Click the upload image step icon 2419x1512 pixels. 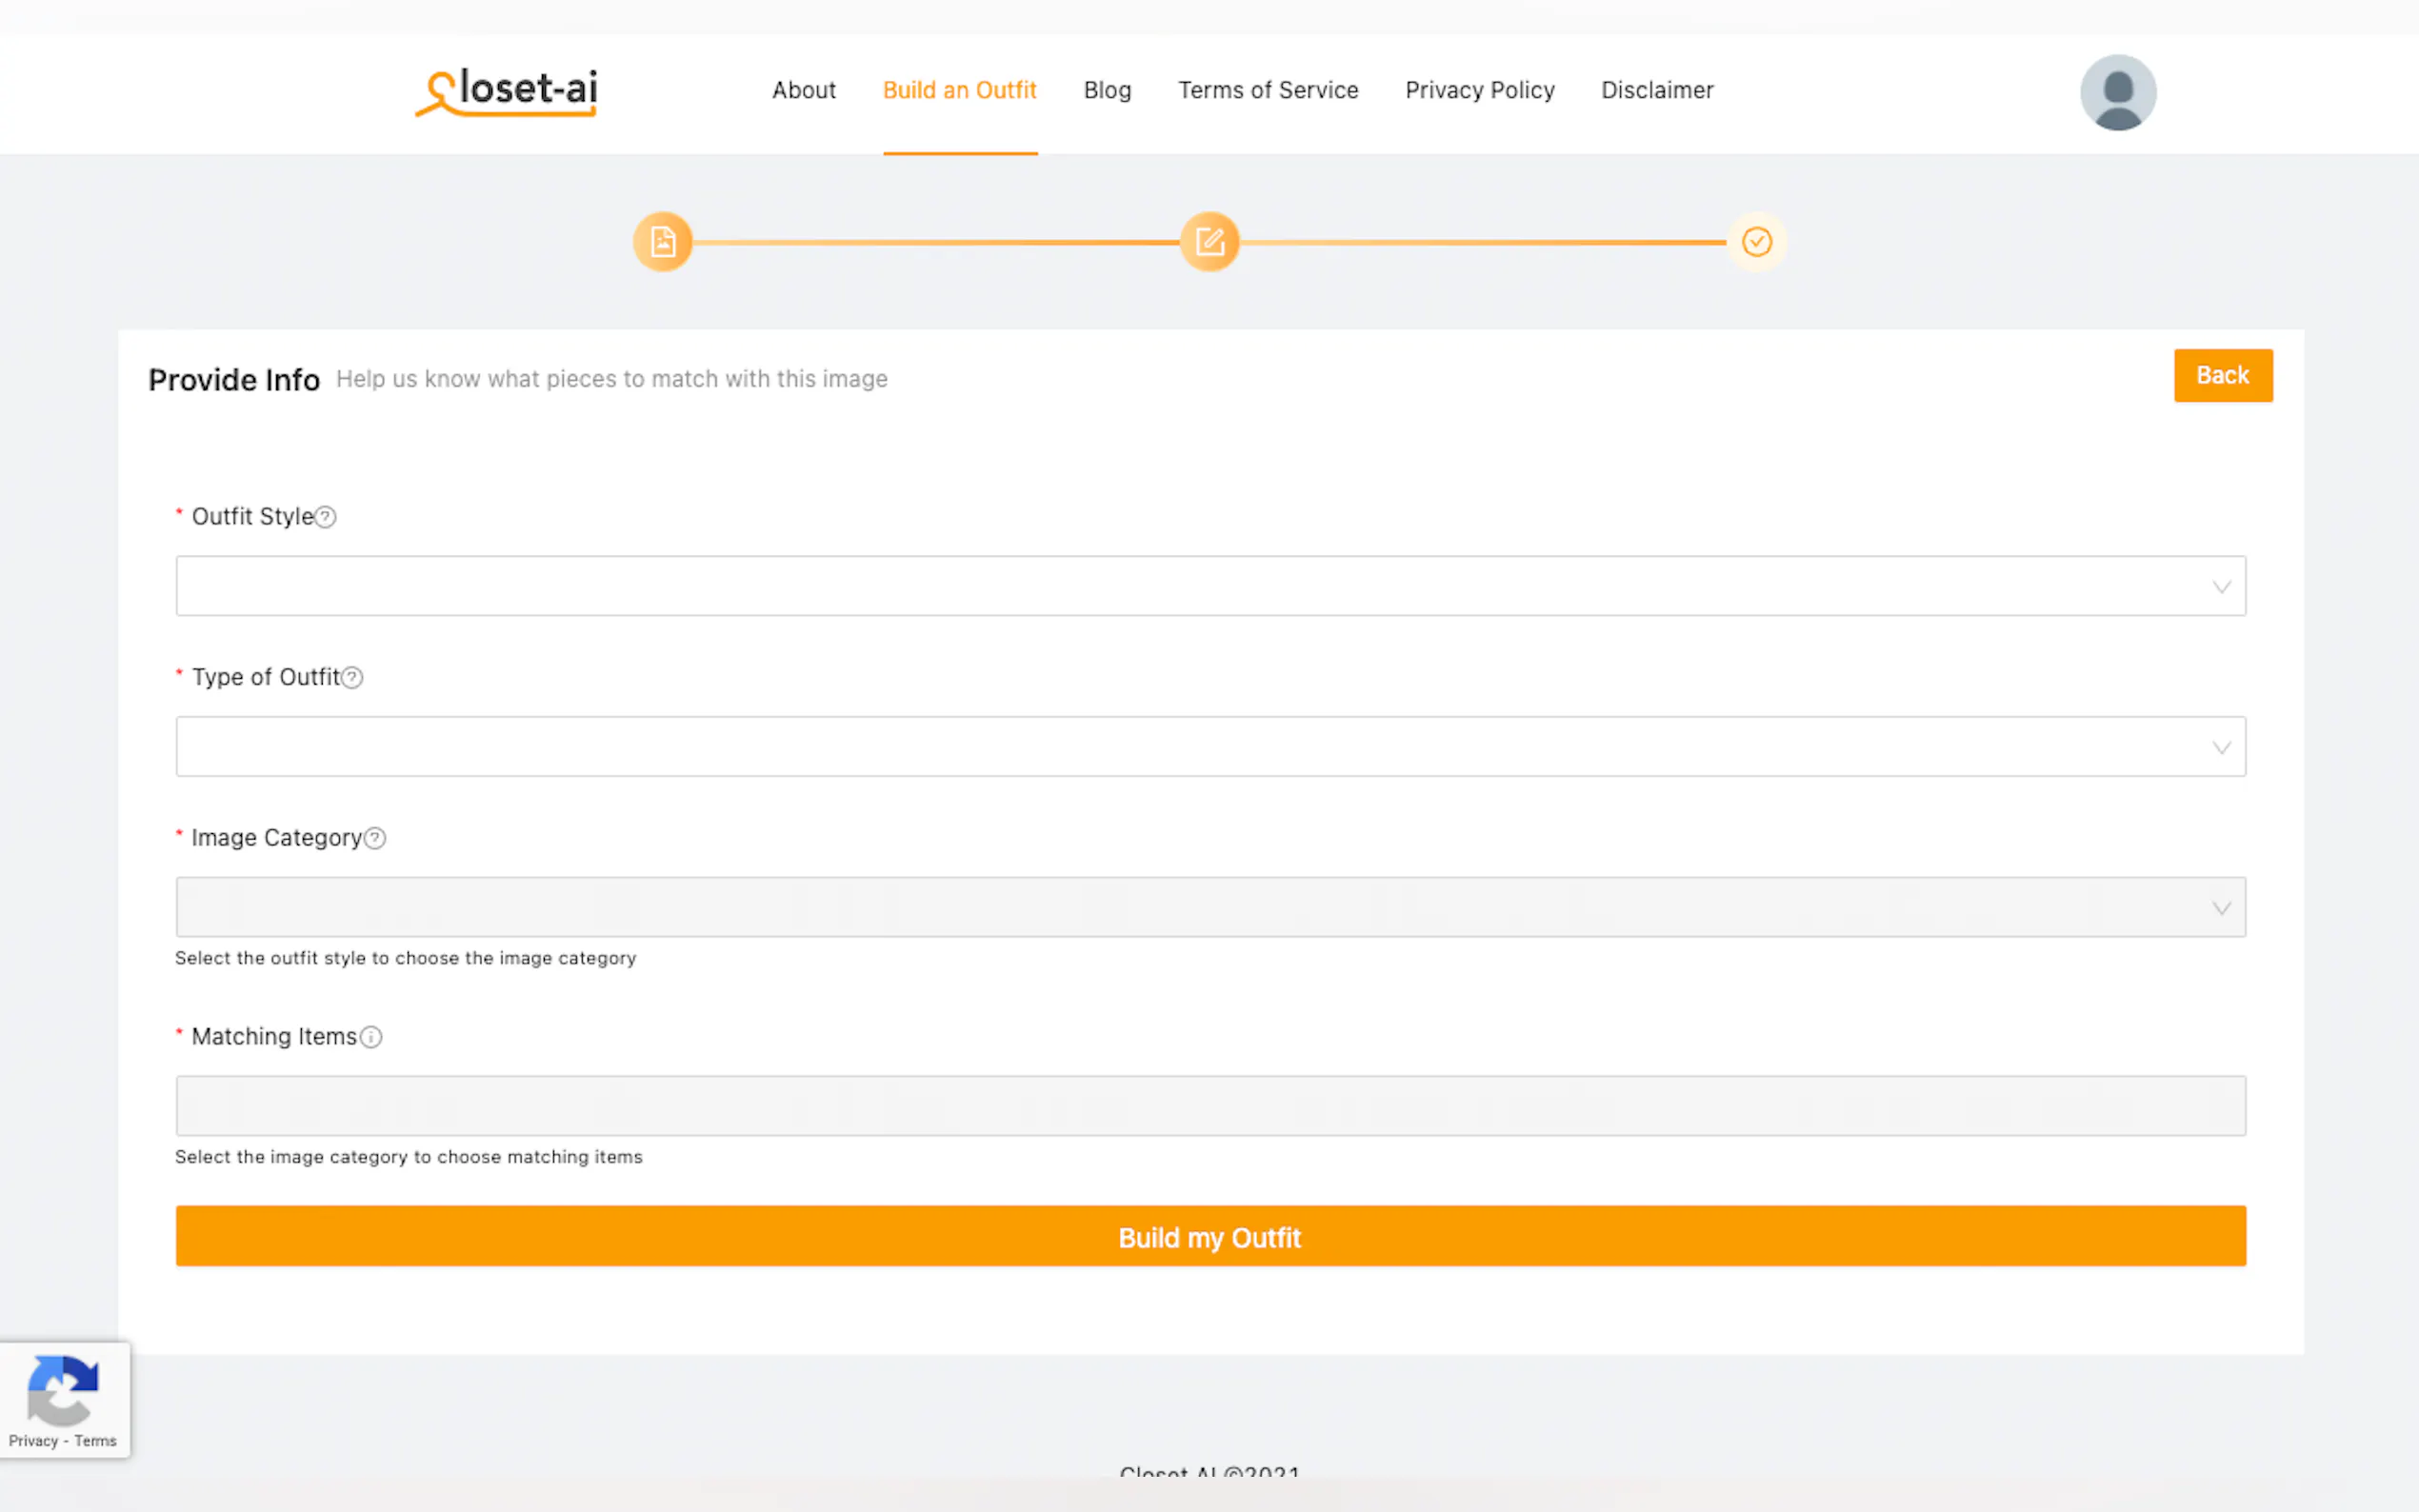pyautogui.click(x=662, y=242)
